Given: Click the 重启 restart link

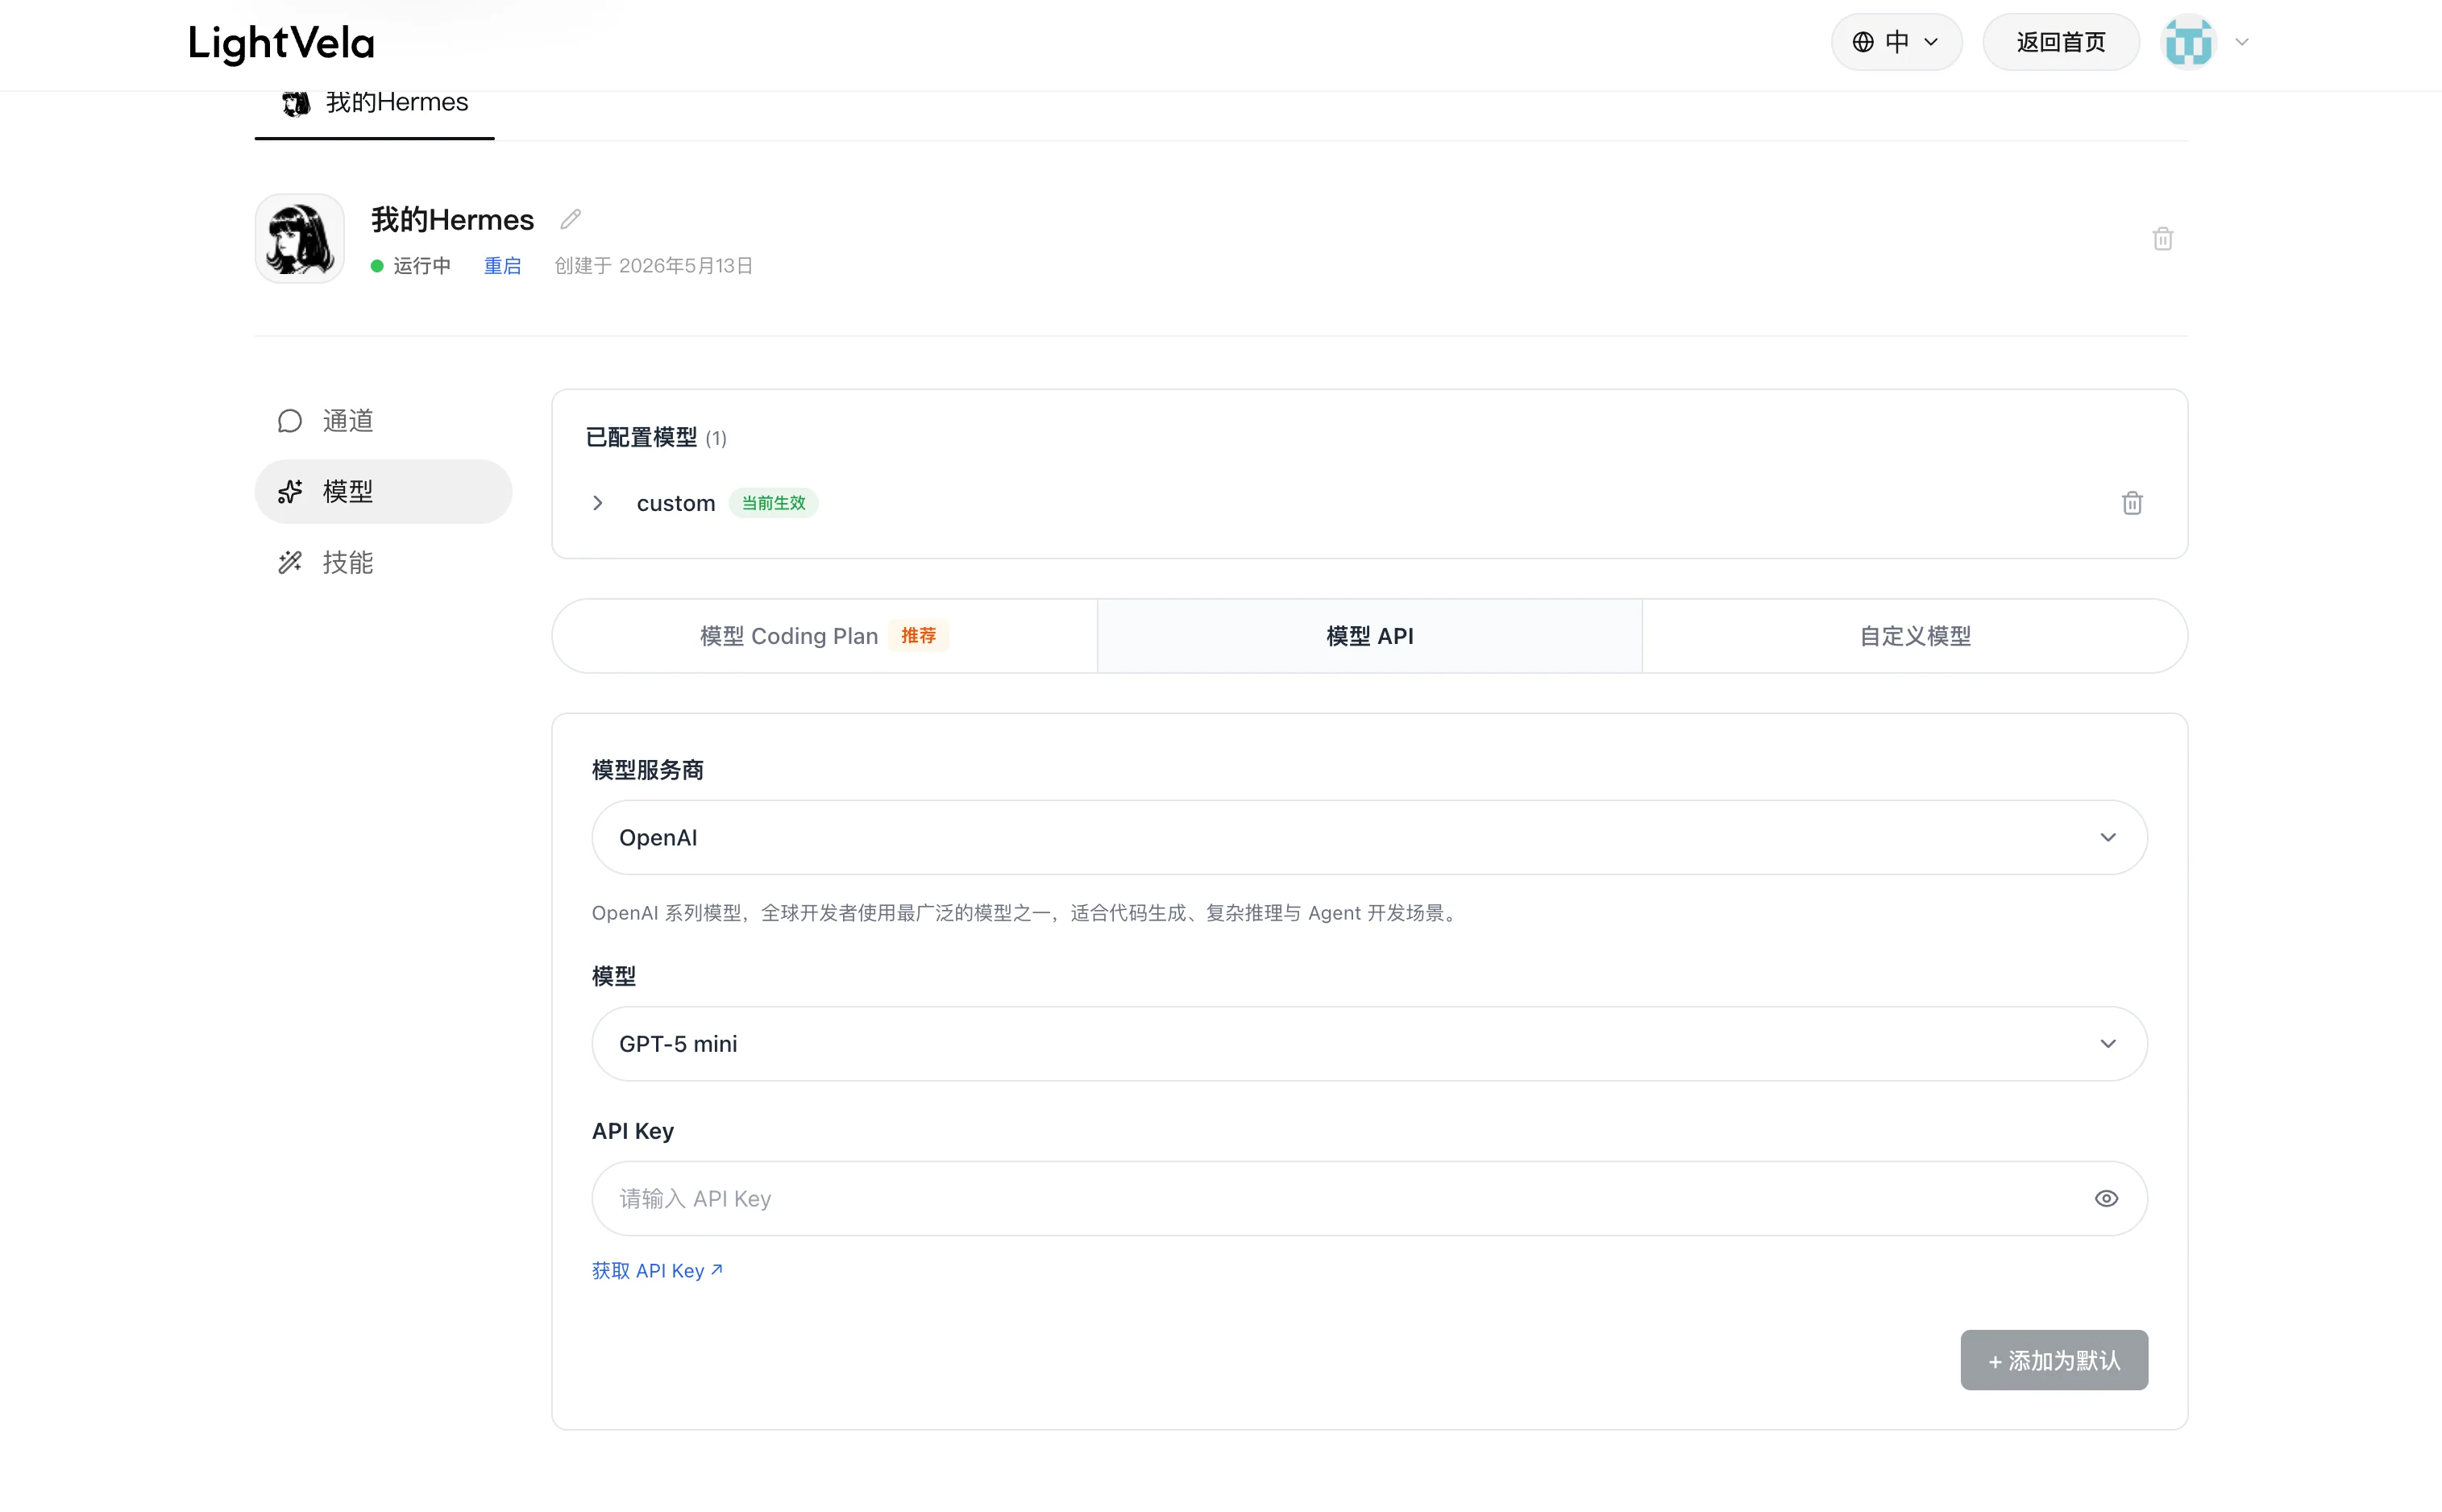Looking at the screenshot, I should pyautogui.click(x=502, y=266).
